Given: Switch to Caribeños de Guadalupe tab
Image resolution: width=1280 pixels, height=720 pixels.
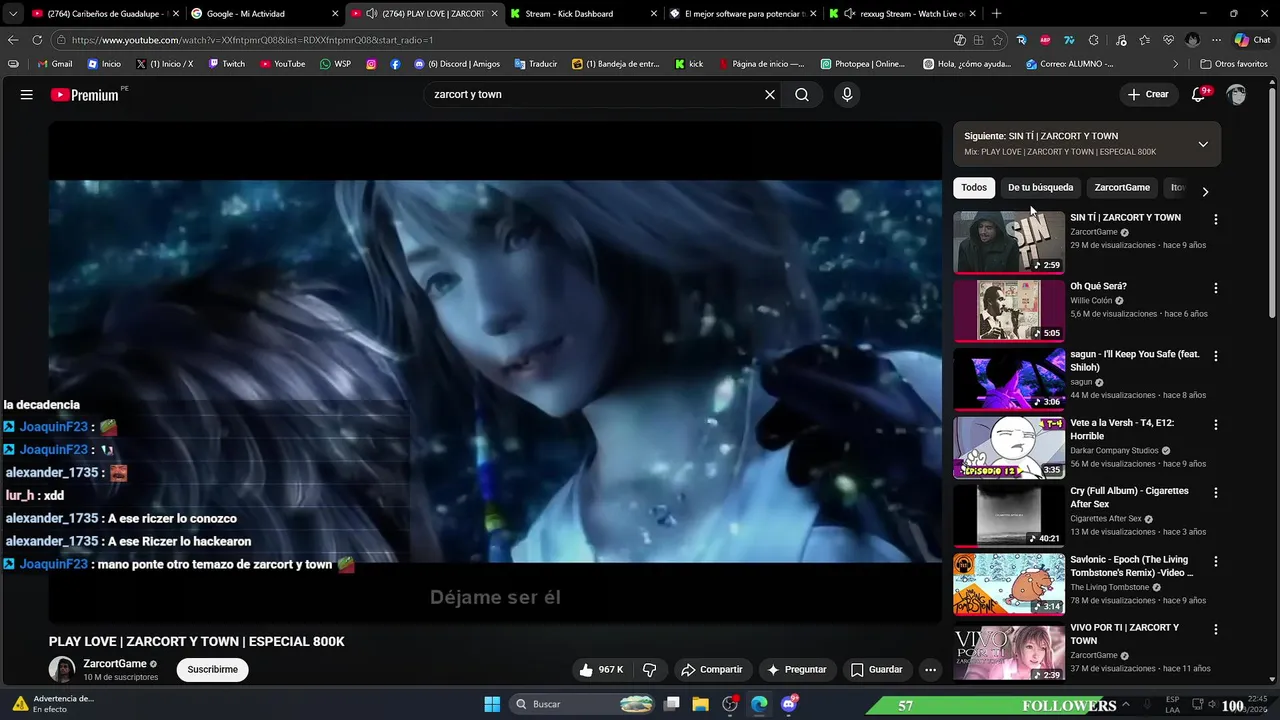Looking at the screenshot, I should [103, 14].
